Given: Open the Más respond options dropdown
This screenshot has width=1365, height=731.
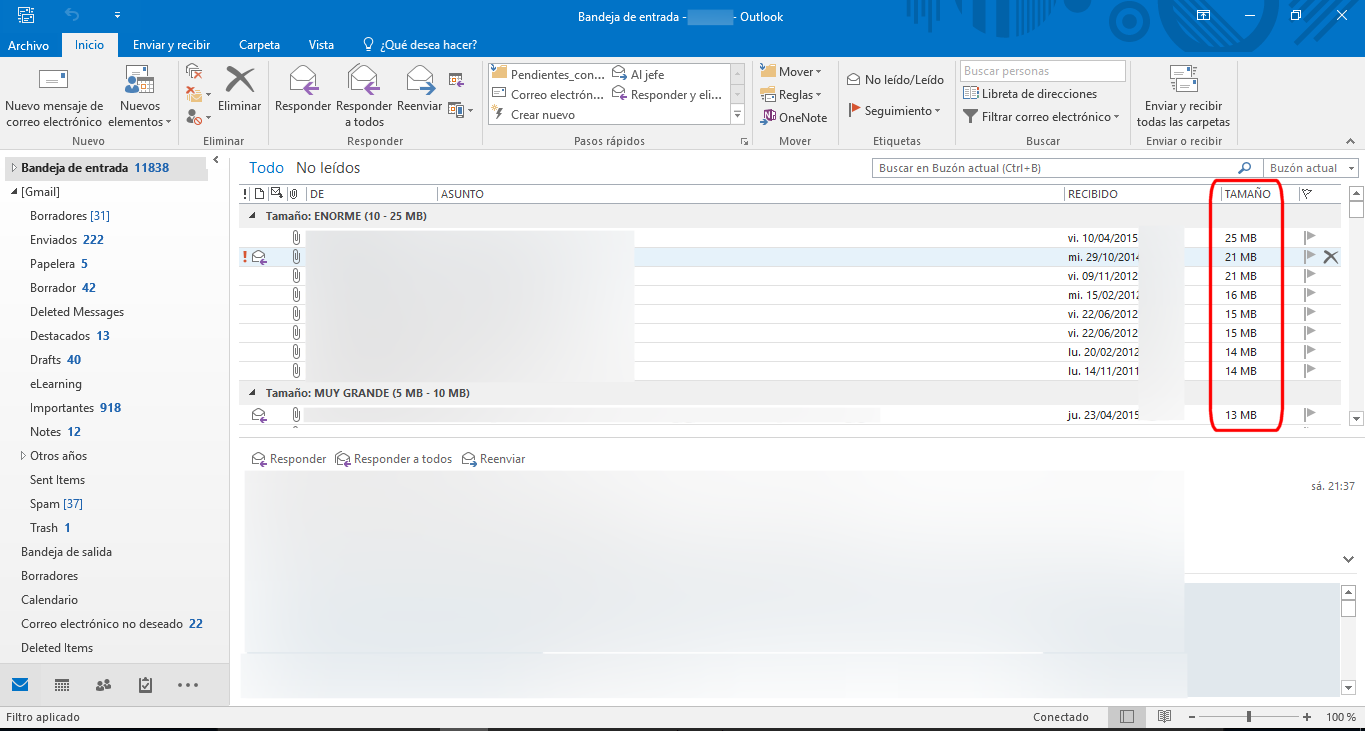Looking at the screenshot, I should coord(460,109).
